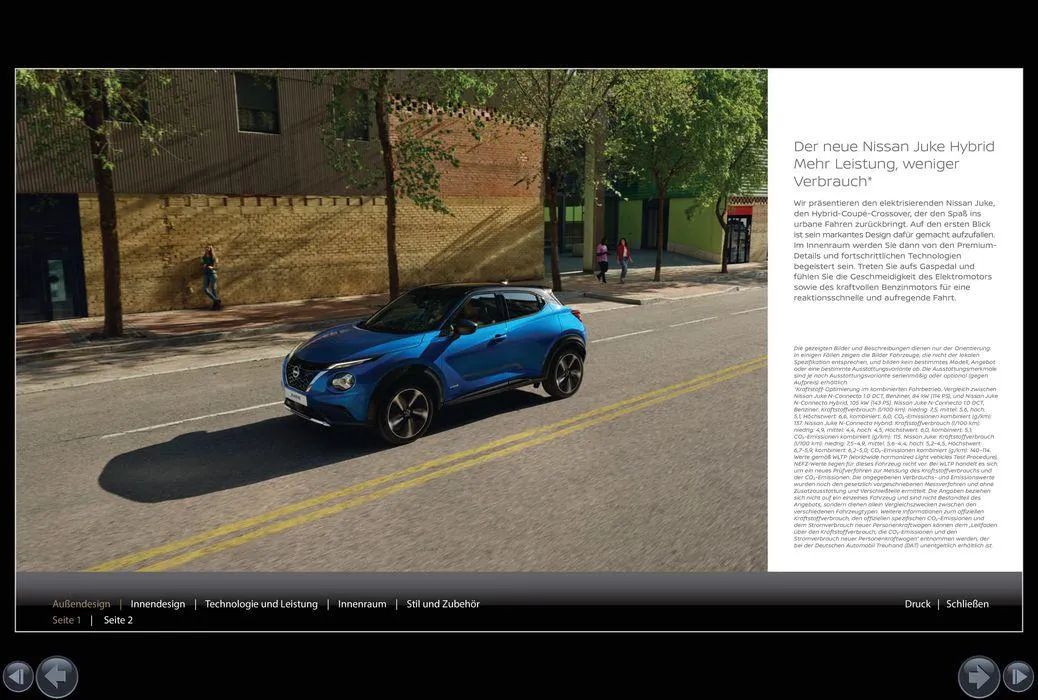1038x700 pixels.
Task: Select Seite 1 page link
Action: [x=67, y=620]
